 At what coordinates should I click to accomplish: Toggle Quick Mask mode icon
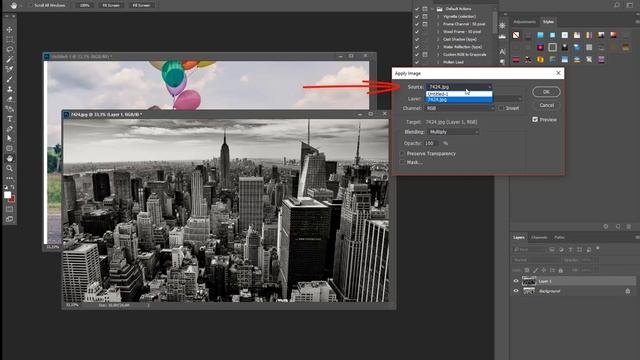pyautogui.click(x=9, y=209)
